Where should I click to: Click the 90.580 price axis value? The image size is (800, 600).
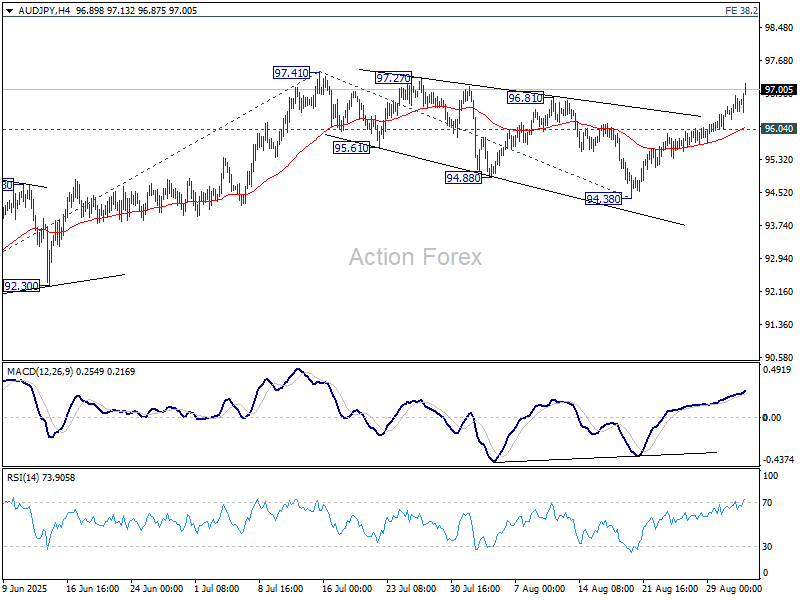[779, 357]
